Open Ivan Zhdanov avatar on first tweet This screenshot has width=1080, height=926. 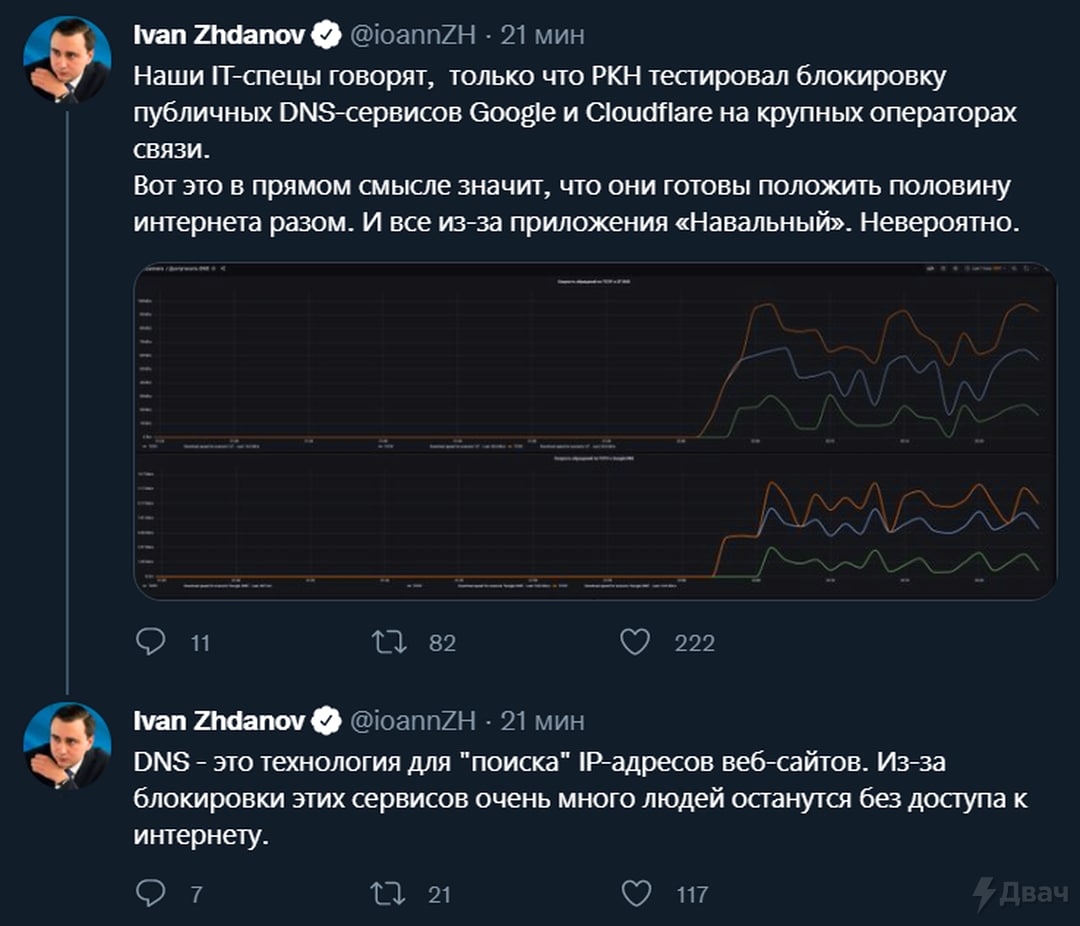[x=67, y=60]
